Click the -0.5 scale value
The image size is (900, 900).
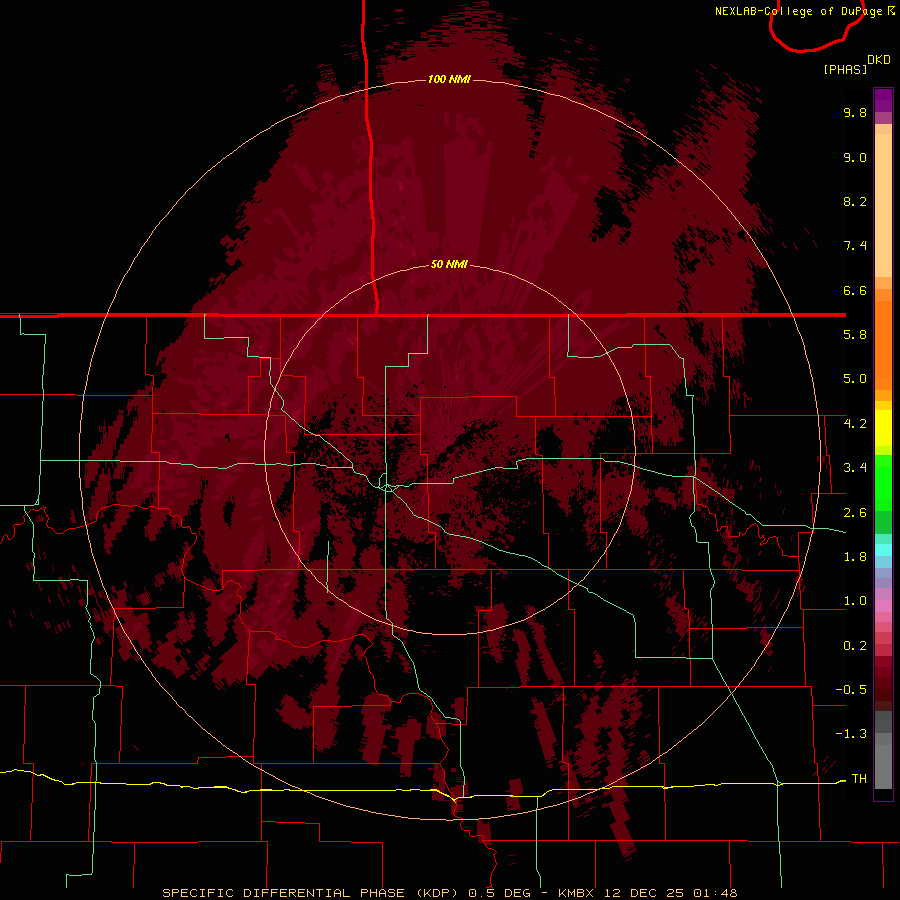click(x=851, y=690)
